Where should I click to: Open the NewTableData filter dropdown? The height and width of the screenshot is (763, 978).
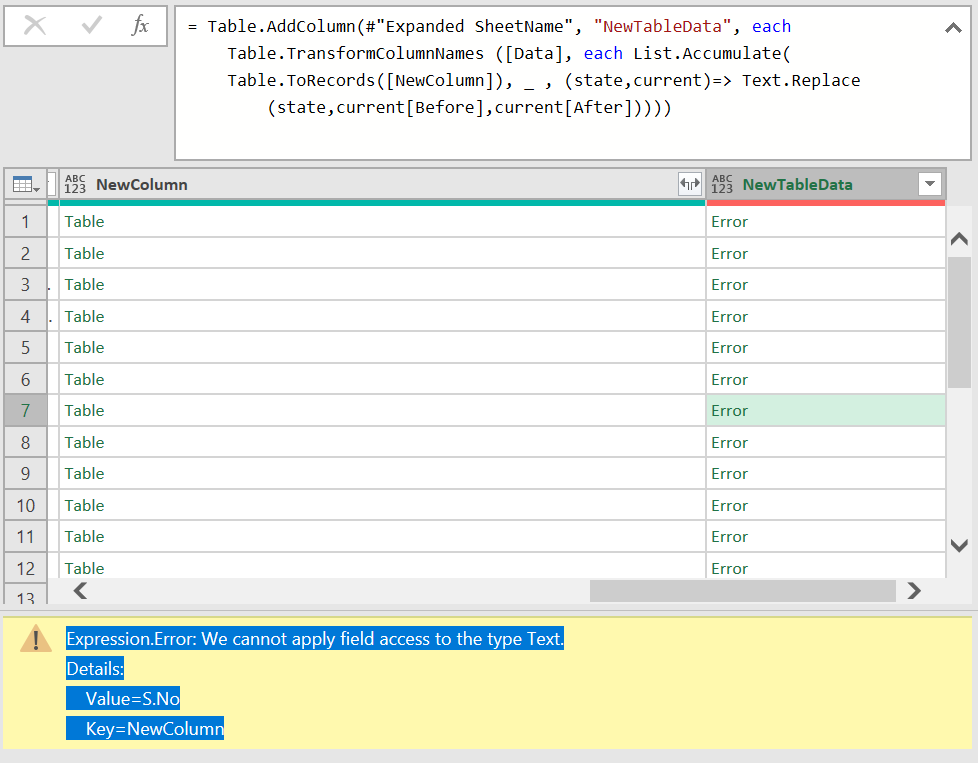929,184
